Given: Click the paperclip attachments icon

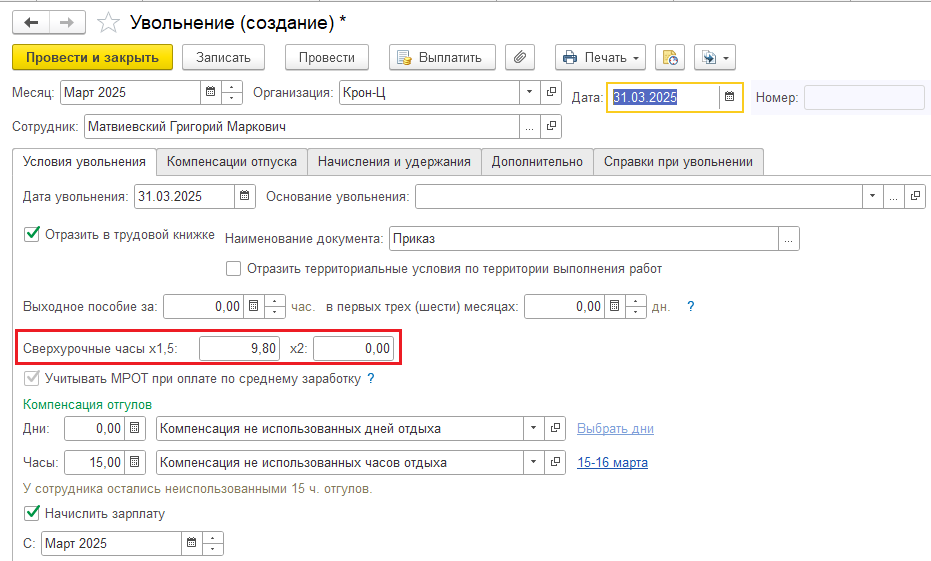Looking at the screenshot, I should pyautogui.click(x=520, y=57).
